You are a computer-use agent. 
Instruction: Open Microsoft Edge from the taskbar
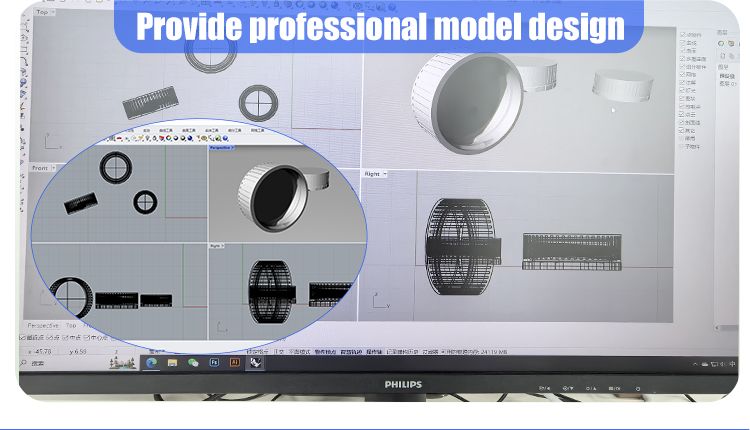(152, 363)
